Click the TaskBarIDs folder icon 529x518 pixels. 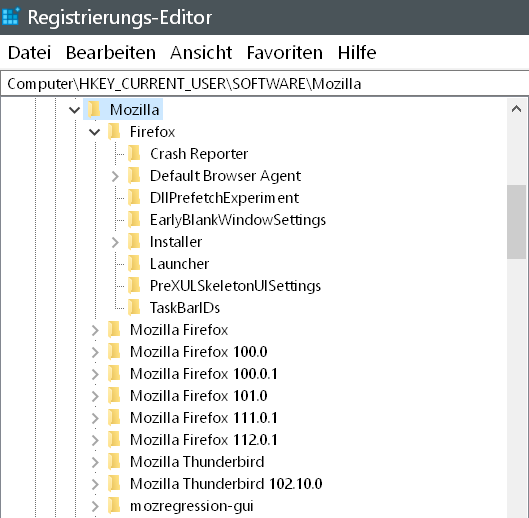click(x=134, y=307)
